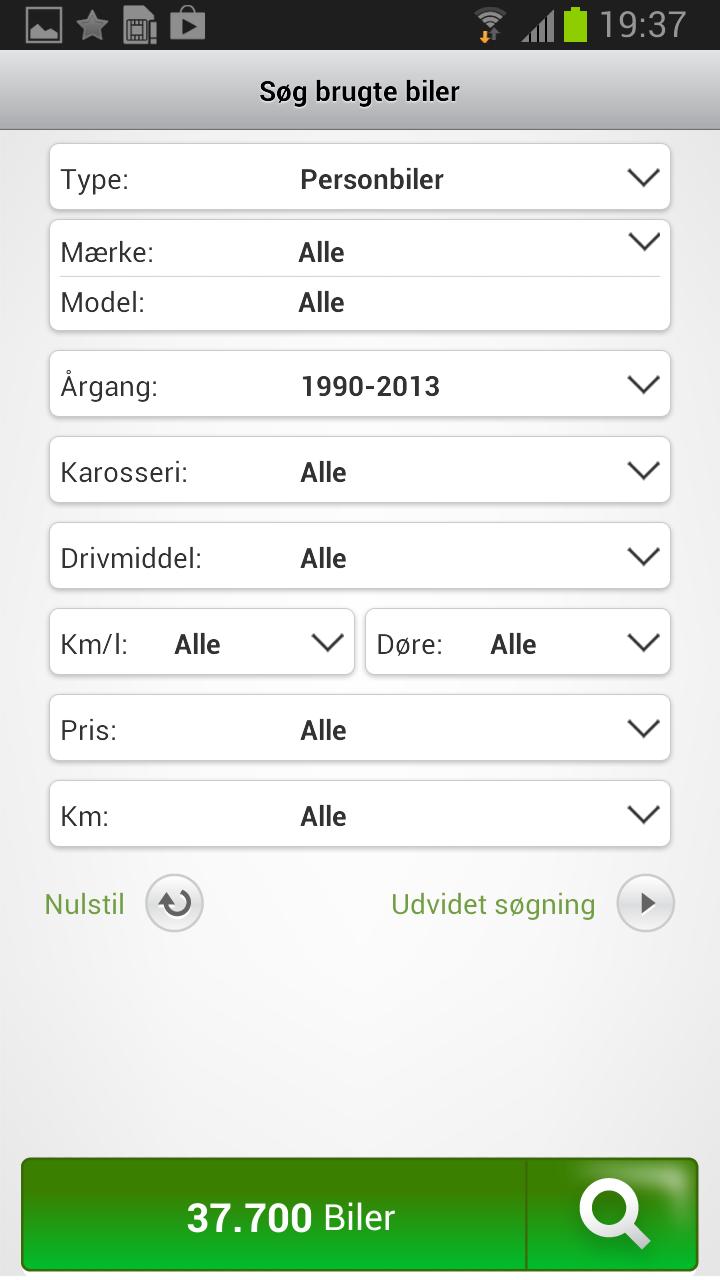Select the Model row showing Alle
The width and height of the screenshot is (720, 1280).
[x=360, y=303]
